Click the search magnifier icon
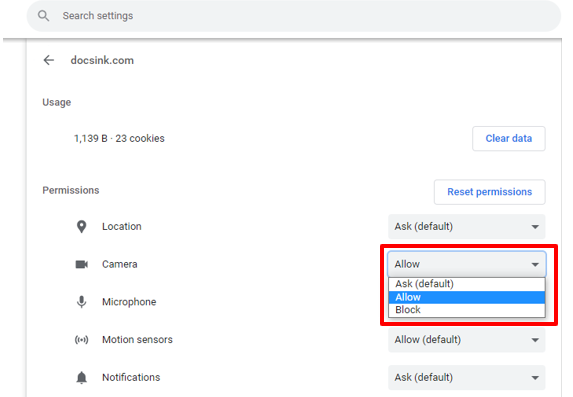This screenshot has height=397, width=573. coord(43,16)
